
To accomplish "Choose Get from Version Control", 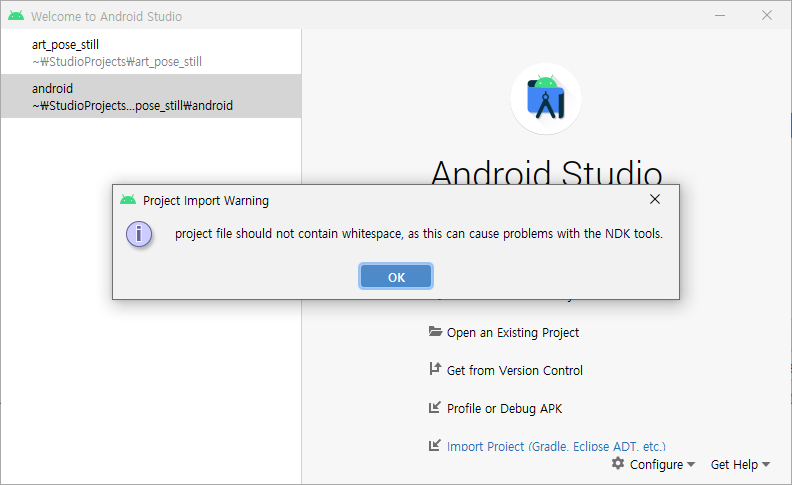I will tap(515, 371).
